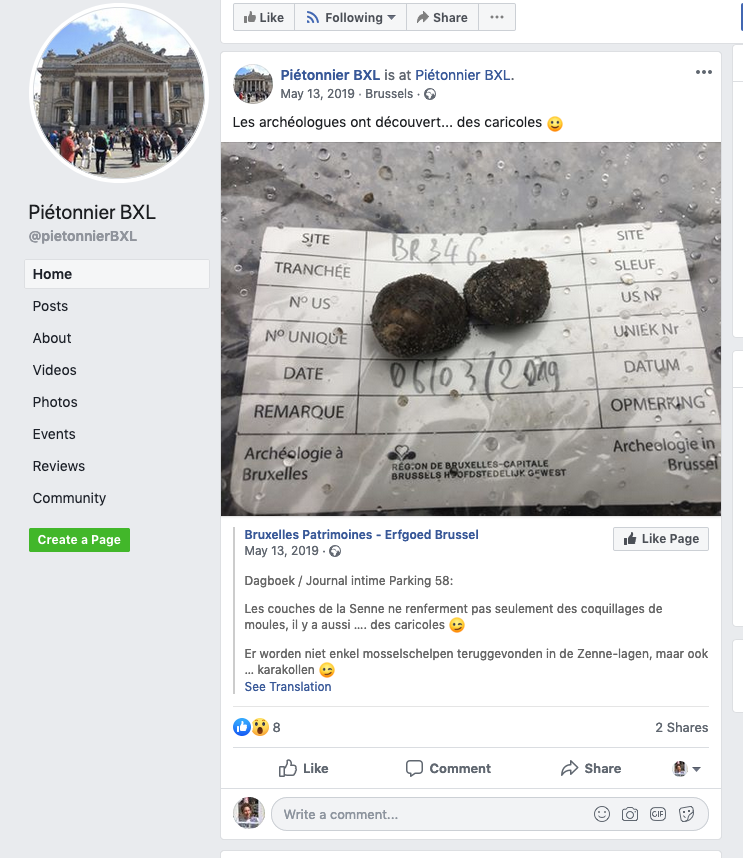Toggle Like on the page header

(x=264, y=17)
